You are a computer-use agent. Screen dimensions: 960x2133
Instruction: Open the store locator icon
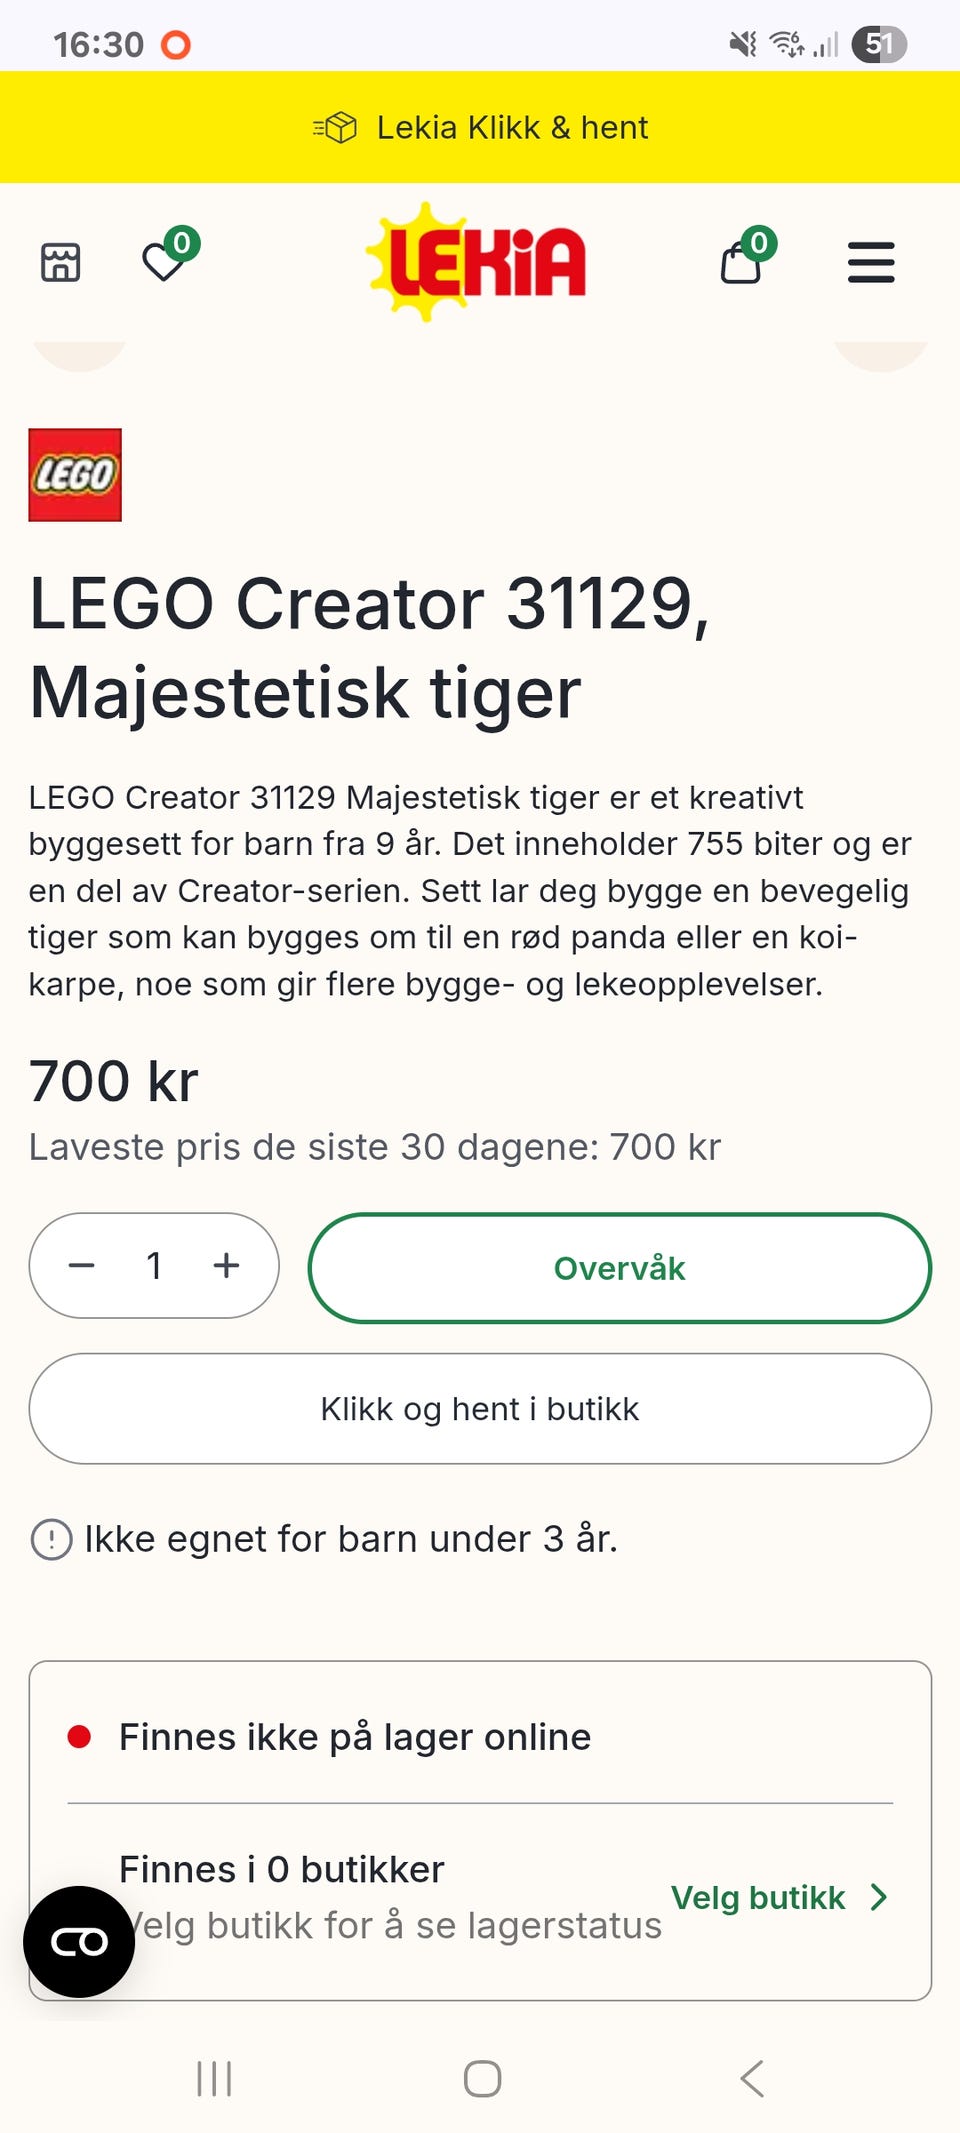click(60, 263)
